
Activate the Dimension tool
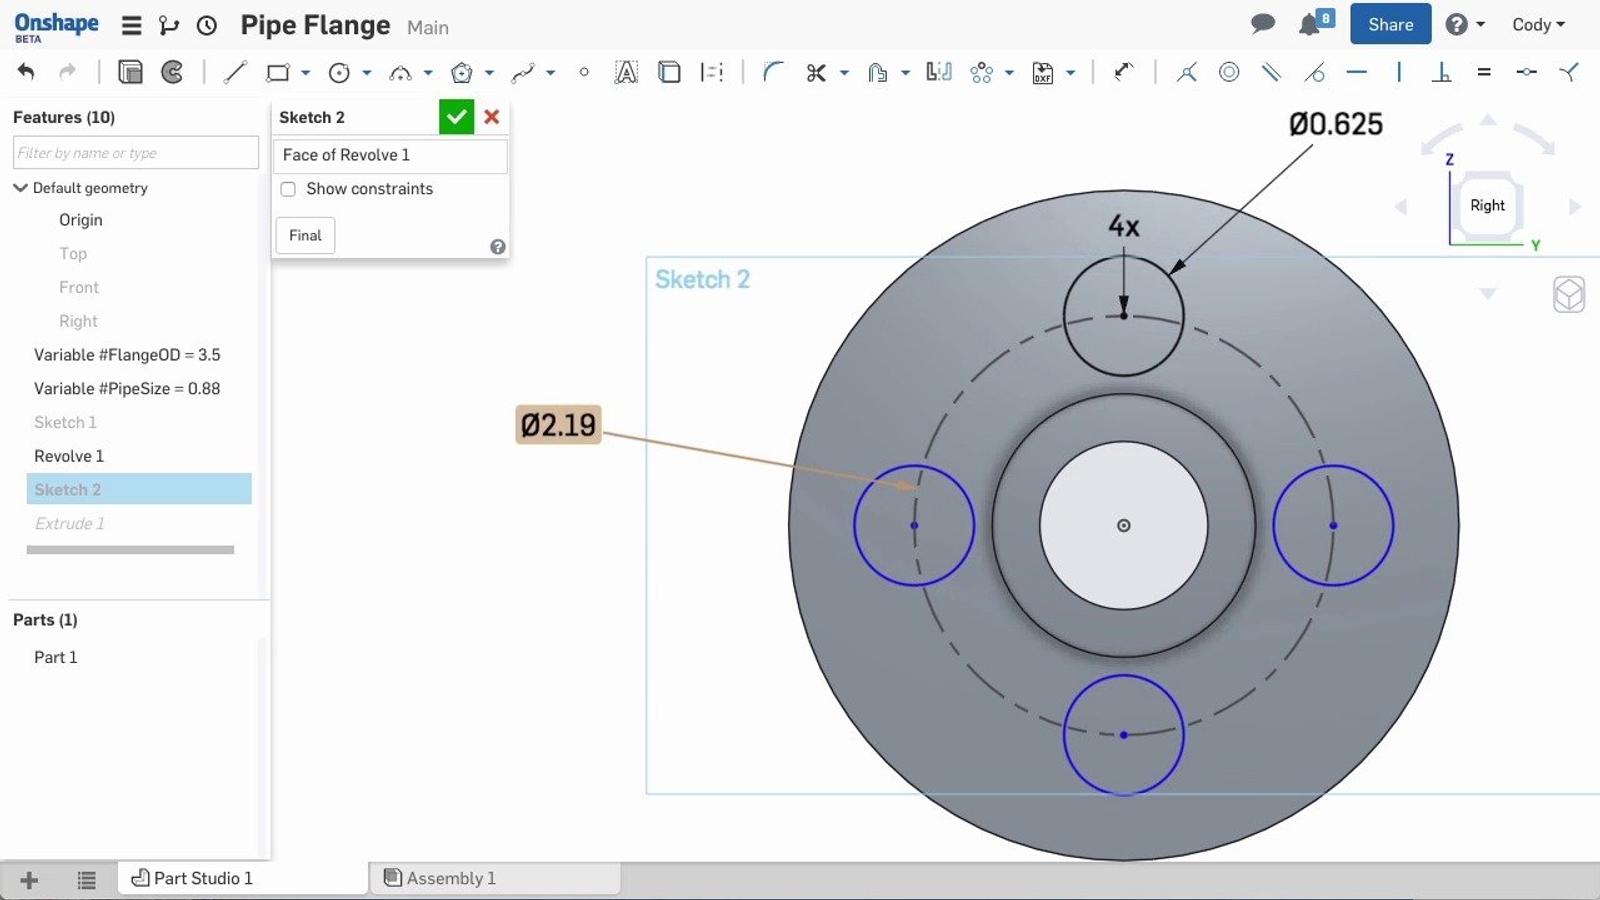click(x=1124, y=72)
